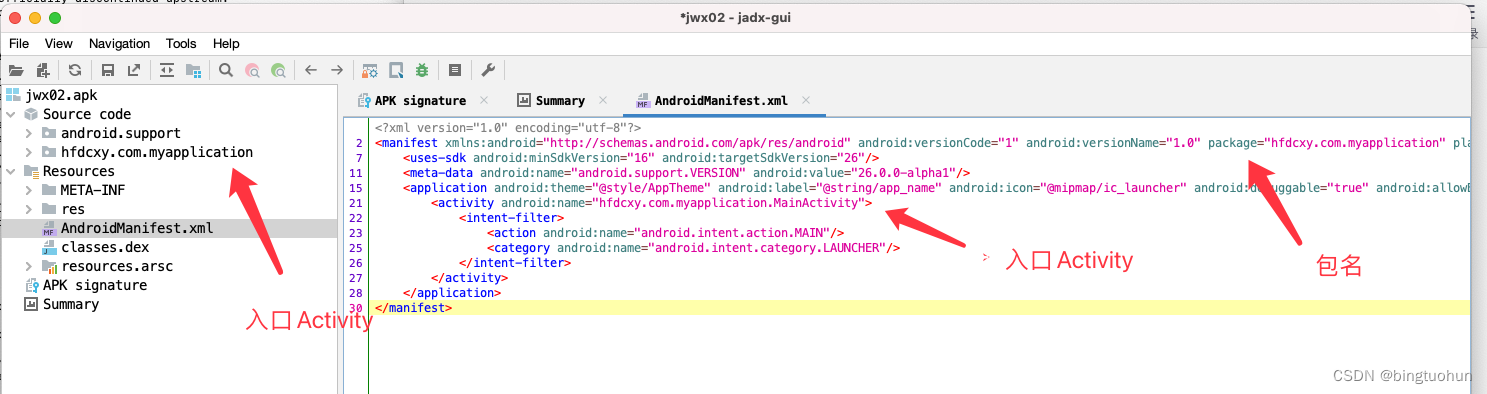This screenshot has height=394, width=1487.
Task: Click the export project toolbar icon
Action: coord(134,70)
